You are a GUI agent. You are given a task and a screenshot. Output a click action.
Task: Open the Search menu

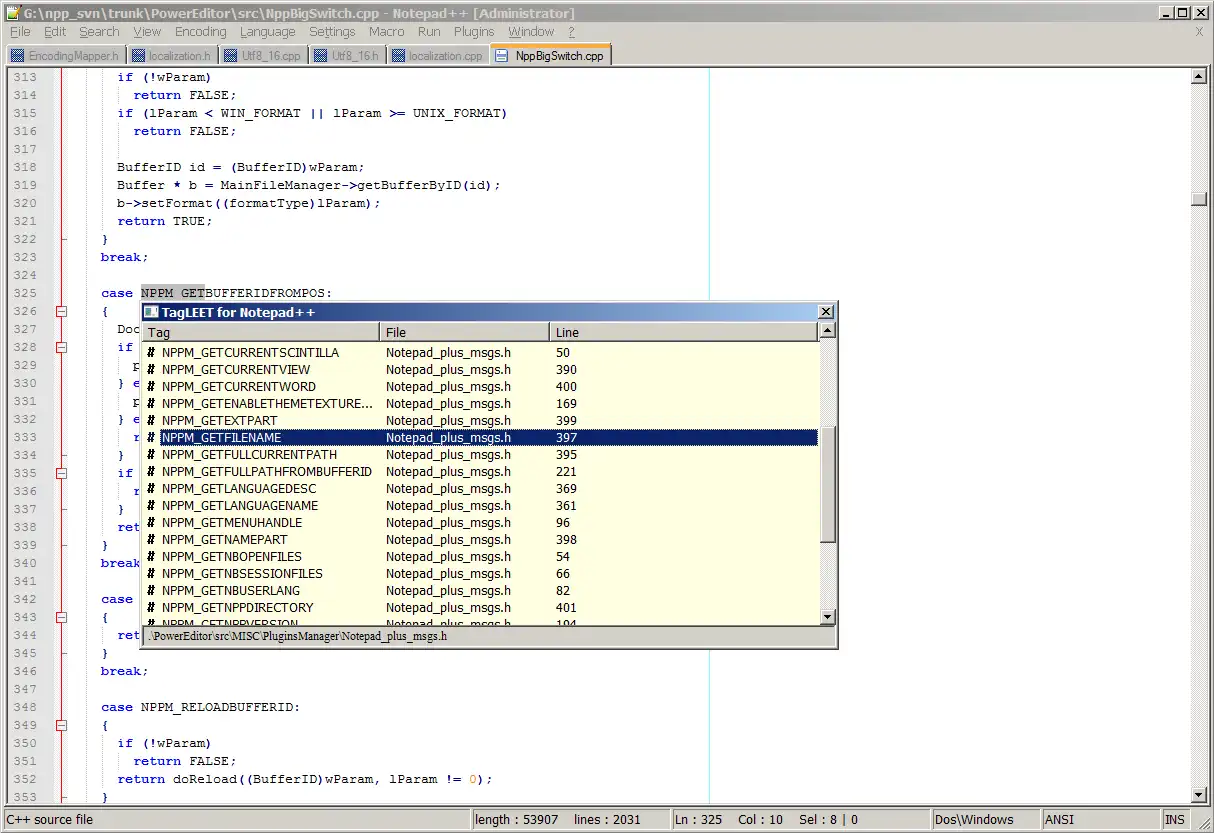[99, 32]
